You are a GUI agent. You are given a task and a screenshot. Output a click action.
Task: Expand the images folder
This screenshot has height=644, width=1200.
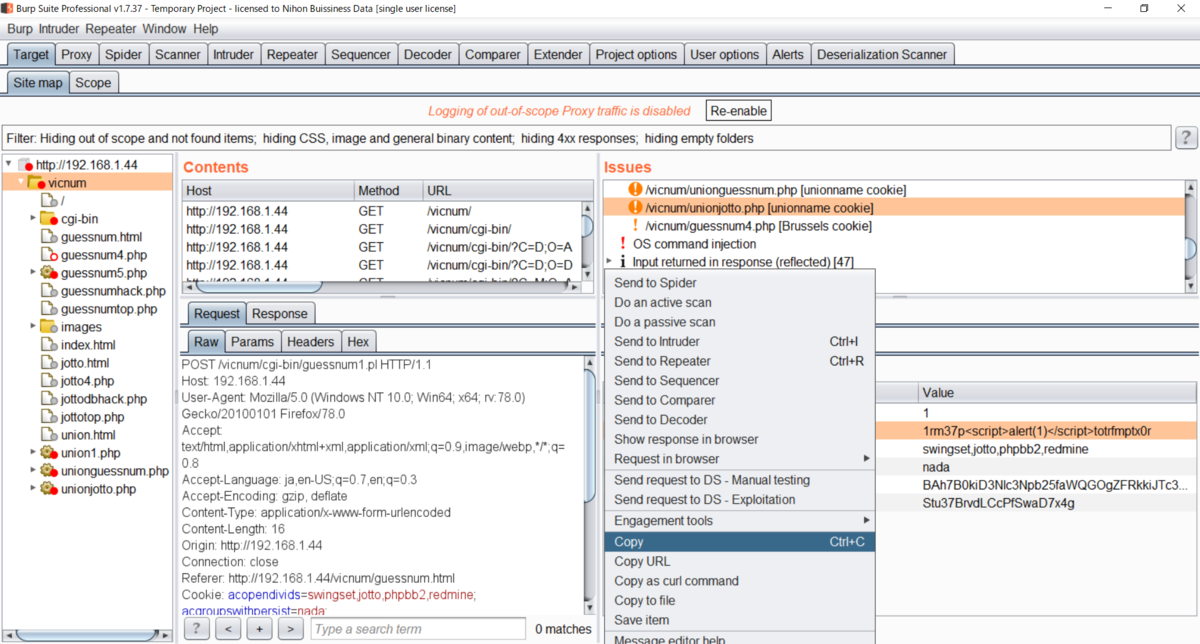click(33, 327)
